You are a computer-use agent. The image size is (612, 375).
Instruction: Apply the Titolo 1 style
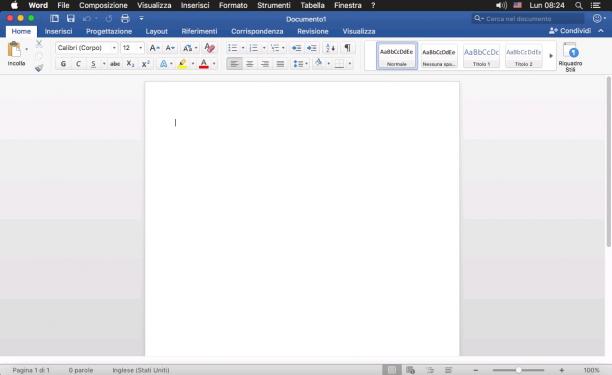[x=481, y=56]
